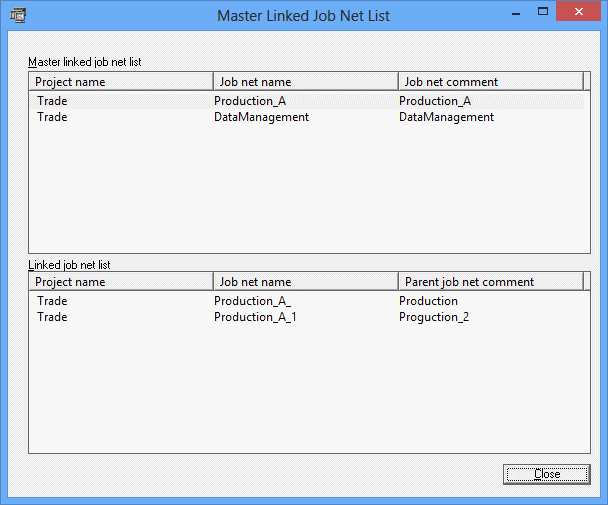Click master list Job net name column header
The width and height of the screenshot is (608, 505).
[x=306, y=82]
